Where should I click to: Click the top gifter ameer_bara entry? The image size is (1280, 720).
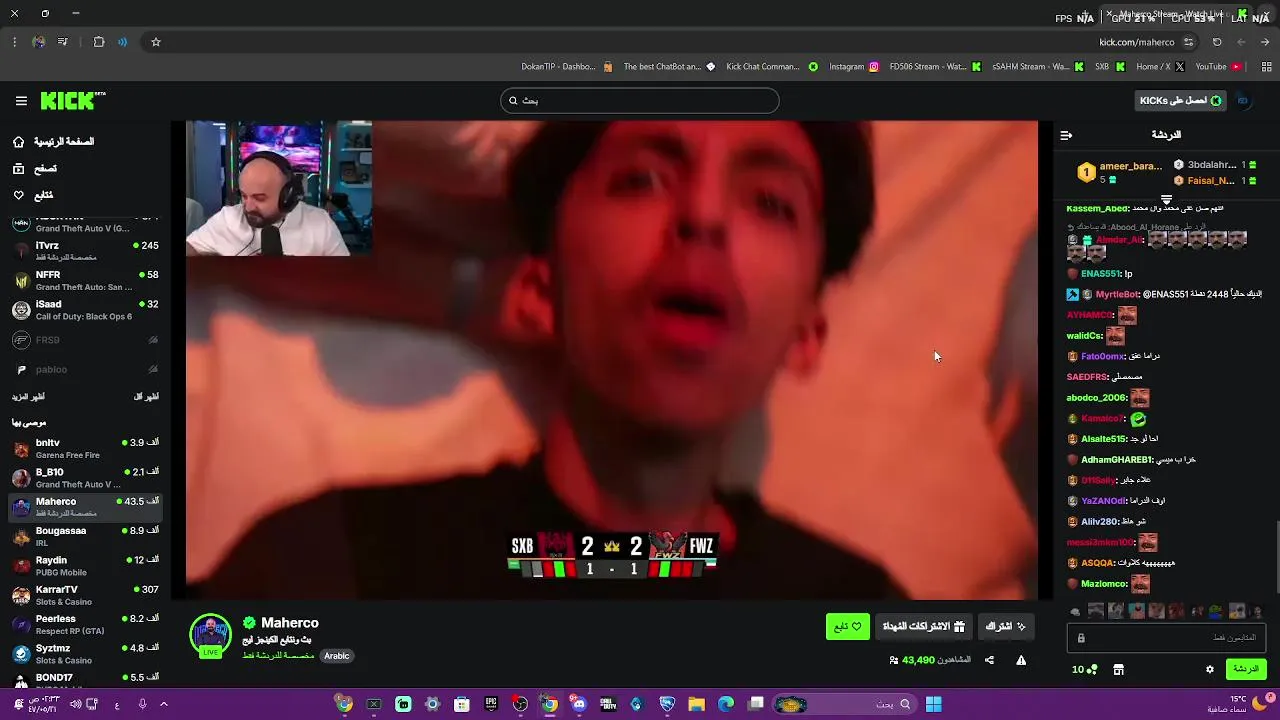click(1120, 172)
